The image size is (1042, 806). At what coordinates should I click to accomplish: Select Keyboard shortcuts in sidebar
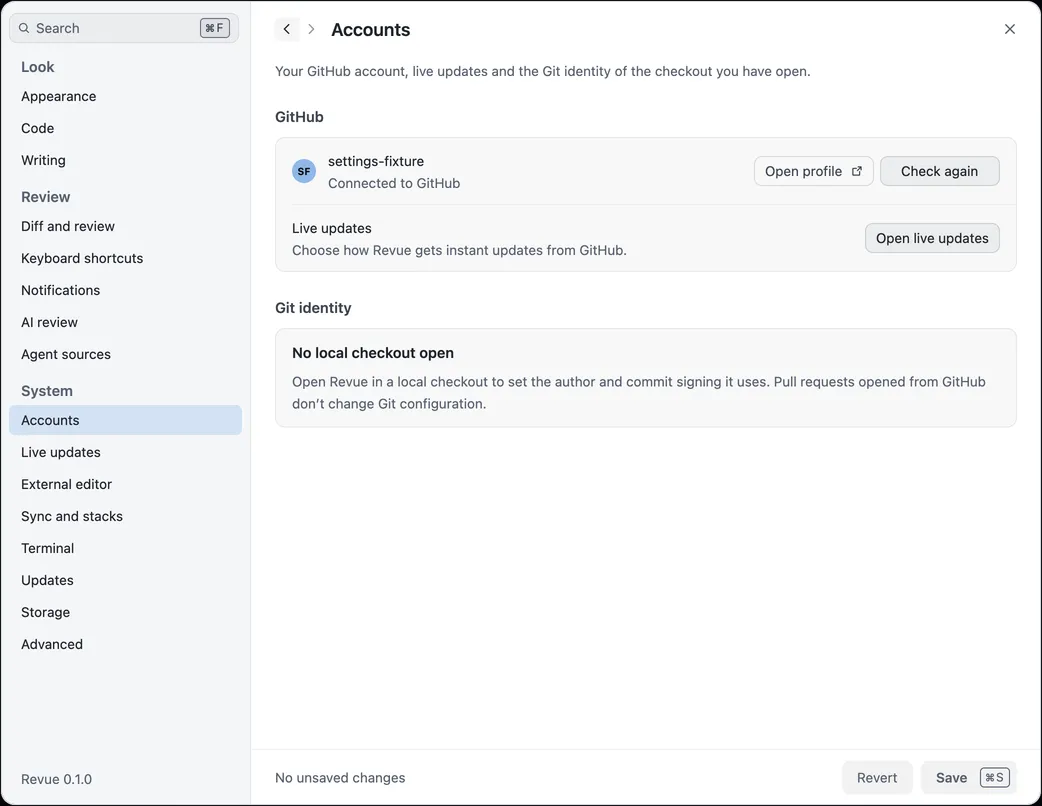click(126, 258)
